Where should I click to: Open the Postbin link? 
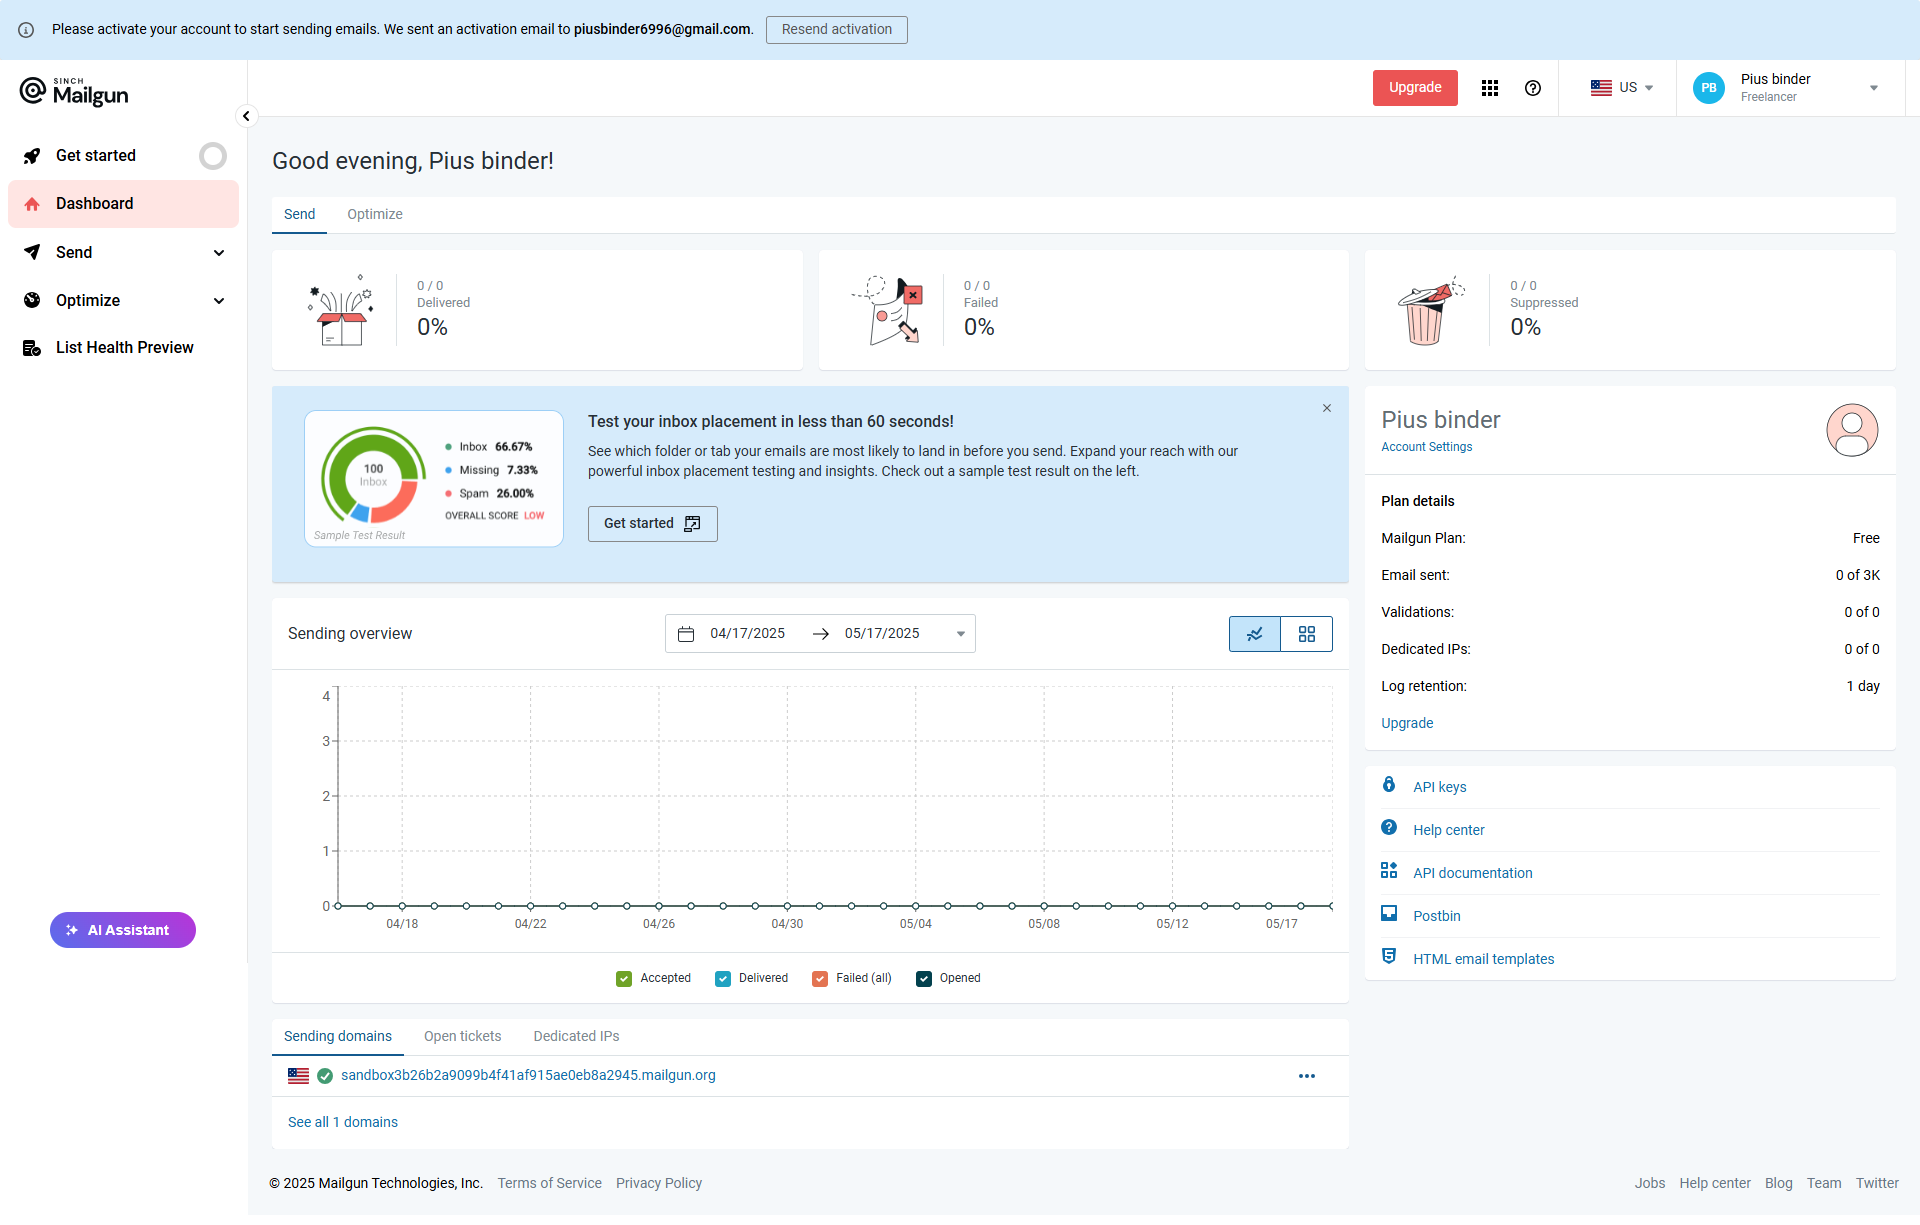[x=1436, y=917]
